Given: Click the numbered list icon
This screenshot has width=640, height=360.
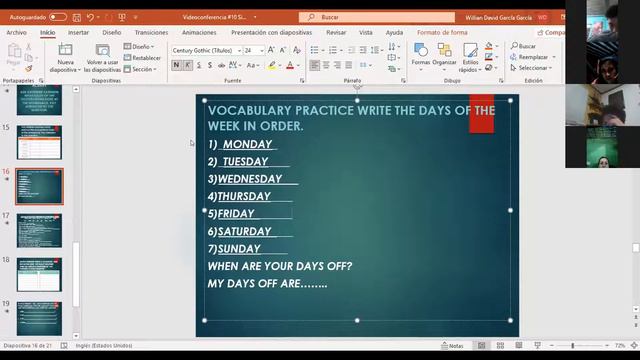Looking at the screenshot, I should 333,50.
